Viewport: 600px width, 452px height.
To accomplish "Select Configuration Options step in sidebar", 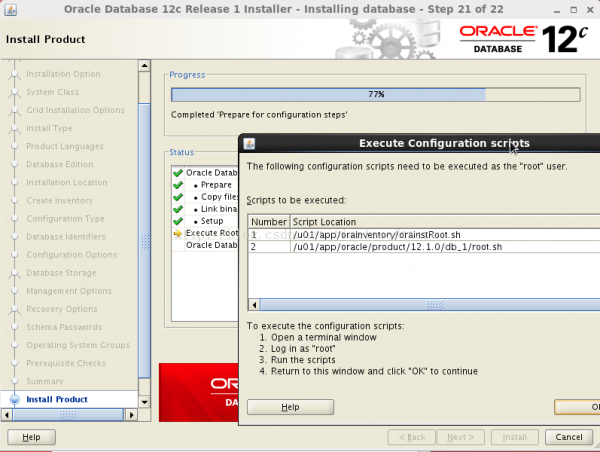I will [72, 255].
